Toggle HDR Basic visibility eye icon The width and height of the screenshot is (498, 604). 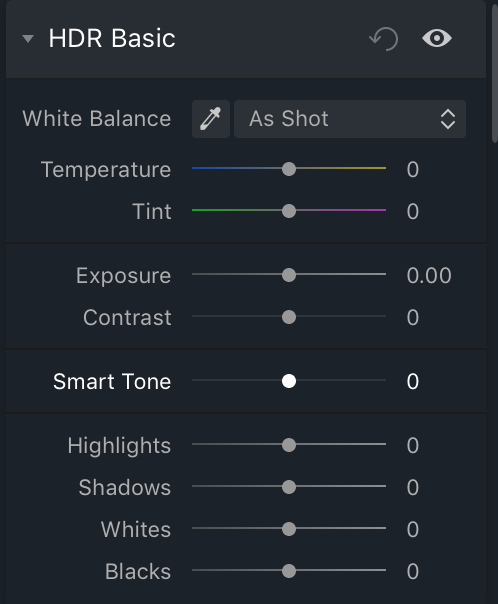(x=437, y=39)
